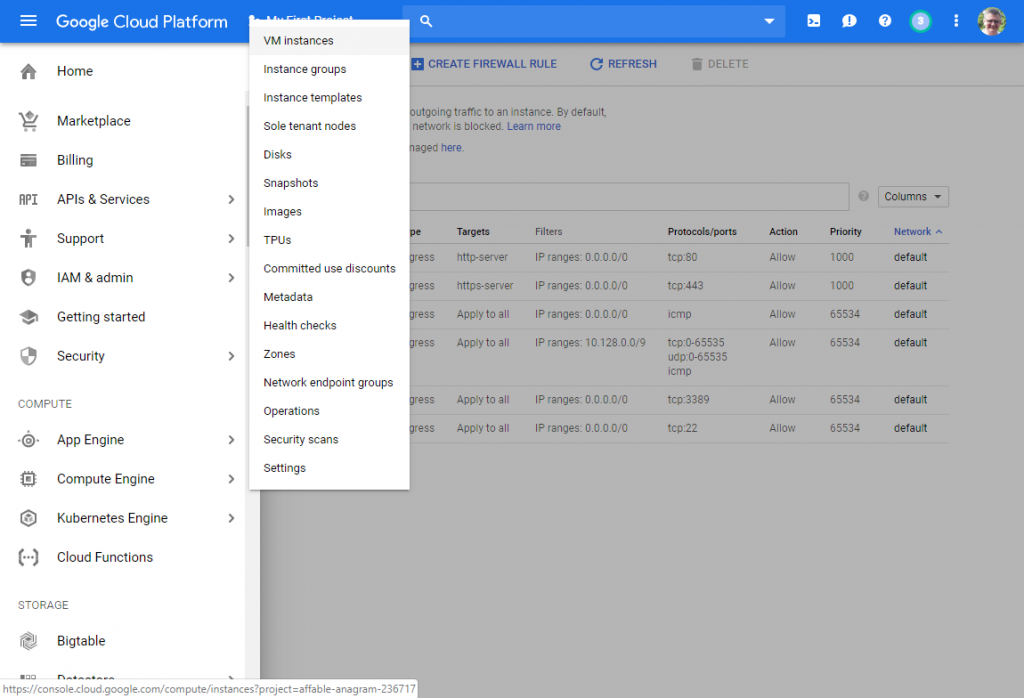The width and height of the screenshot is (1024, 698).
Task: Click the Compute Engine chip icon
Action: [x=28, y=479]
